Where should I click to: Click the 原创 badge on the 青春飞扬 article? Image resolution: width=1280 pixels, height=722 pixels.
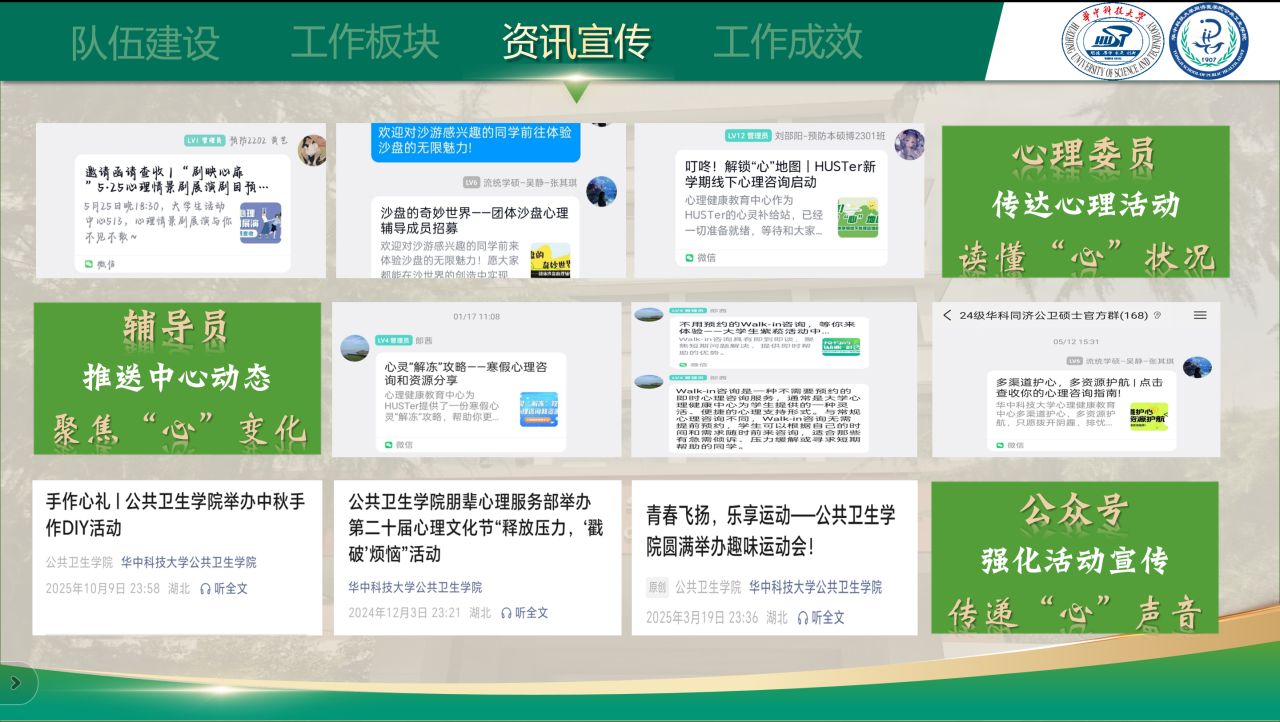tap(656, 588)
